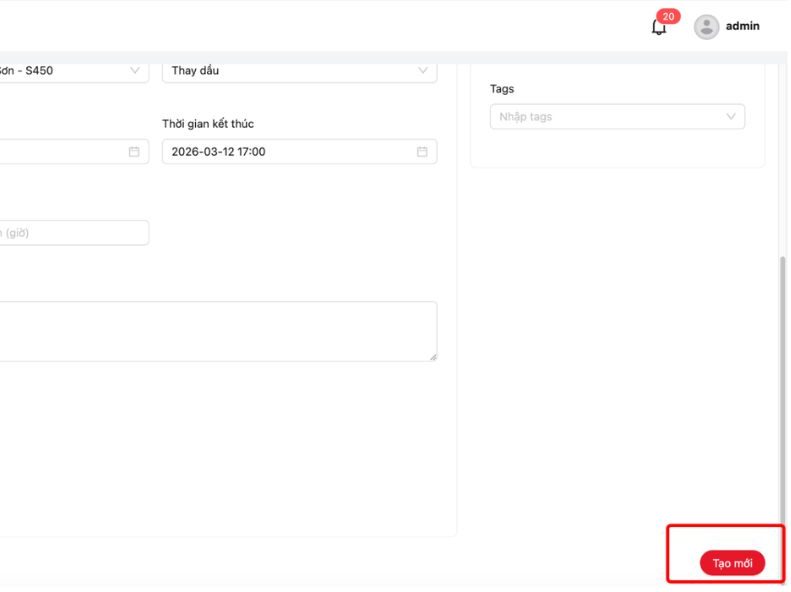The image size is (791, 592).
Task: Open the notification bell
Action: (x=658, y=28)
